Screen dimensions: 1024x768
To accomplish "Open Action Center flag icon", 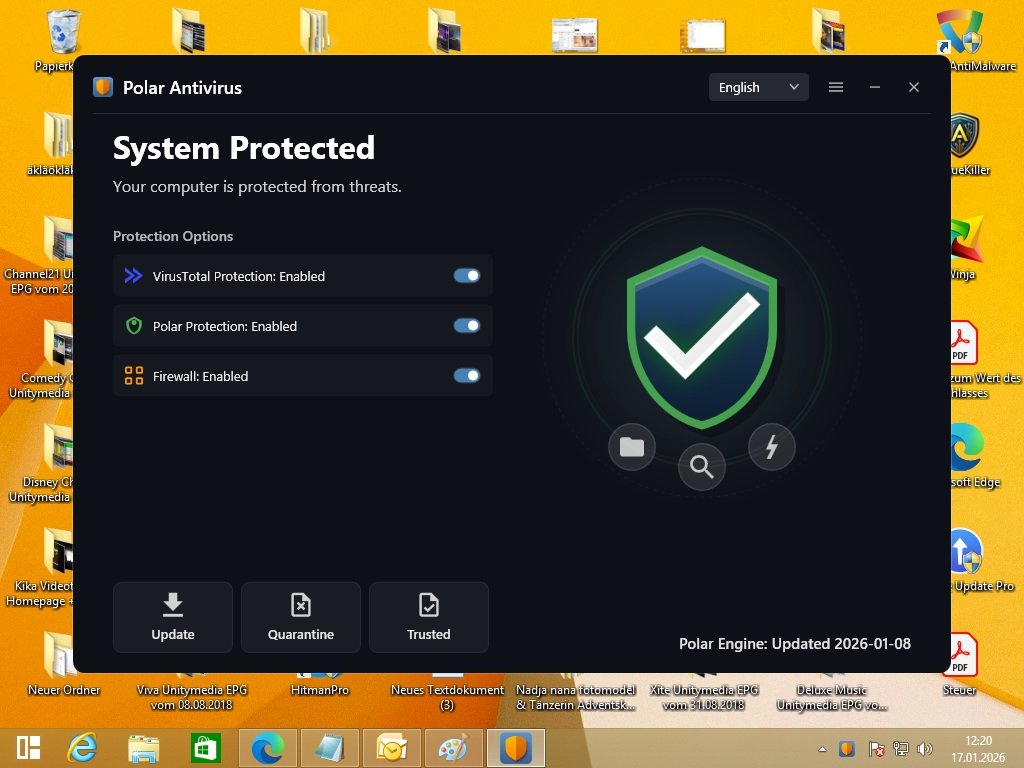I will [x=876, y=748].
